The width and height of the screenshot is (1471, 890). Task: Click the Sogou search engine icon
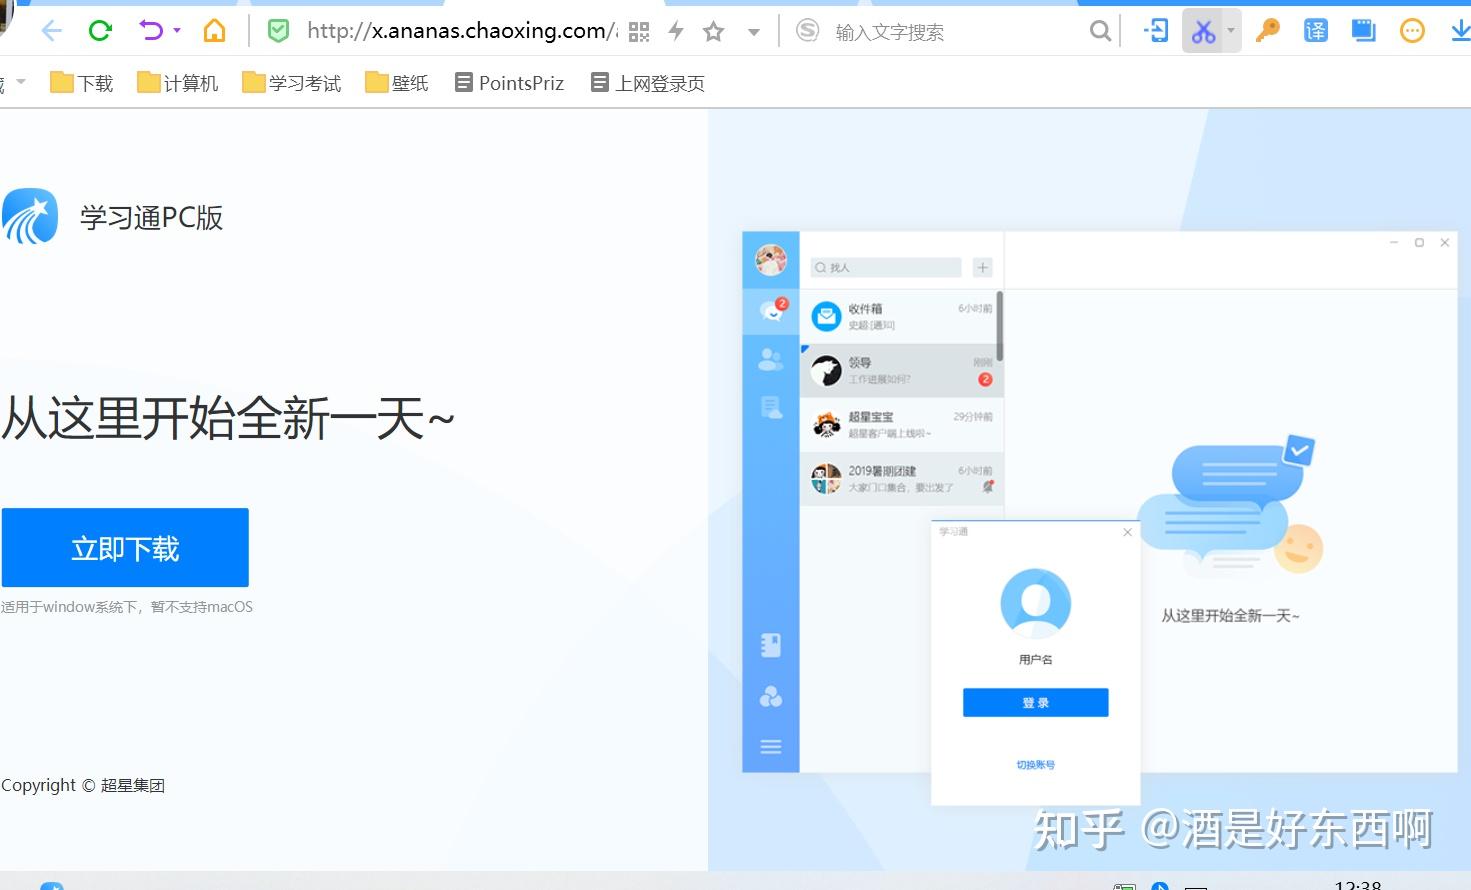pyautogui.click(x=807, y=31)
